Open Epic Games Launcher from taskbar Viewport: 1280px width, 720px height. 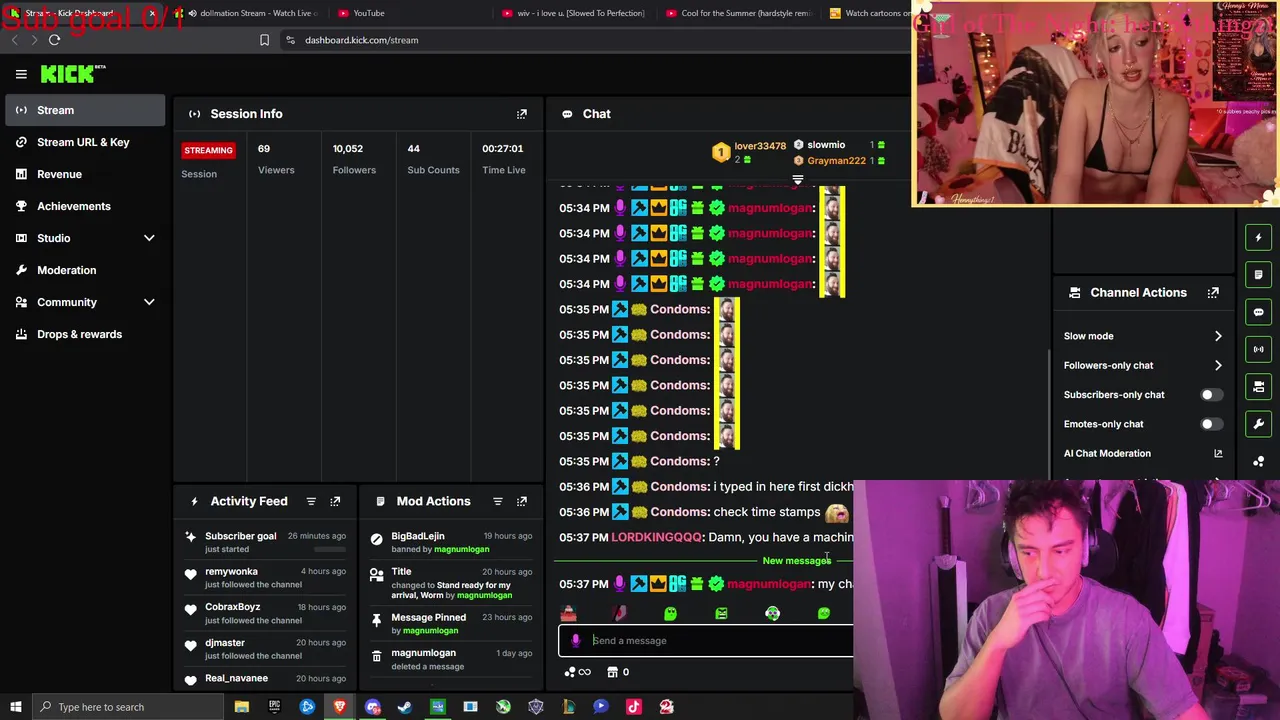[x=274, y=707]
